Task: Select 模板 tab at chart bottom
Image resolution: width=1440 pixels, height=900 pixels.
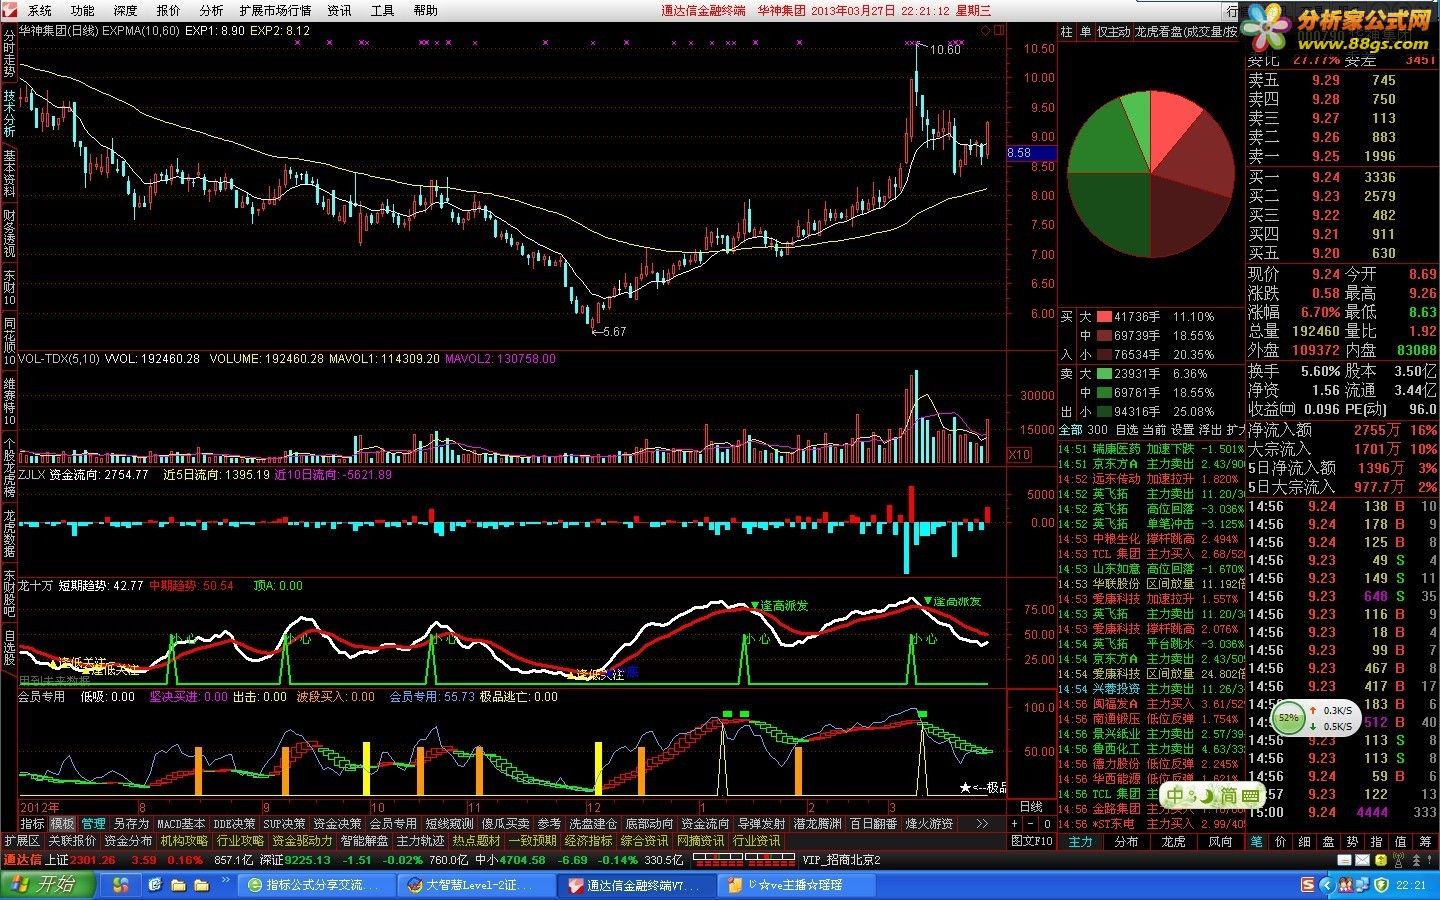Action: tap(62, 824)
